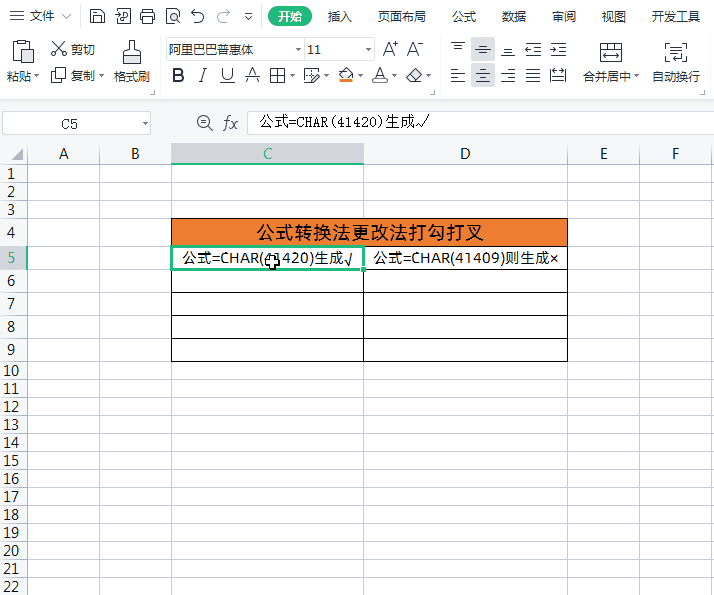This screenshot has width=714, height=595.
Task: Open the Formulas (公式) tab
Action: (x=463, y=16)
